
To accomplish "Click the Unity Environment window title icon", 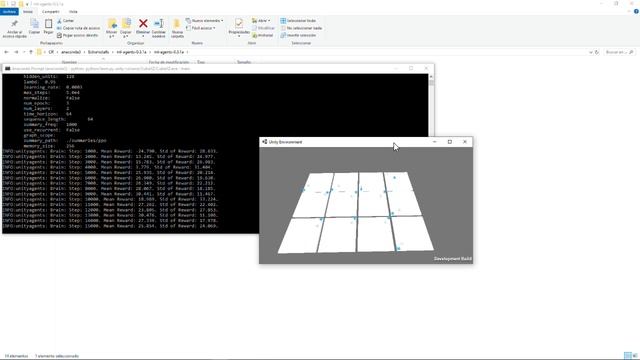I will pos(264,142).
